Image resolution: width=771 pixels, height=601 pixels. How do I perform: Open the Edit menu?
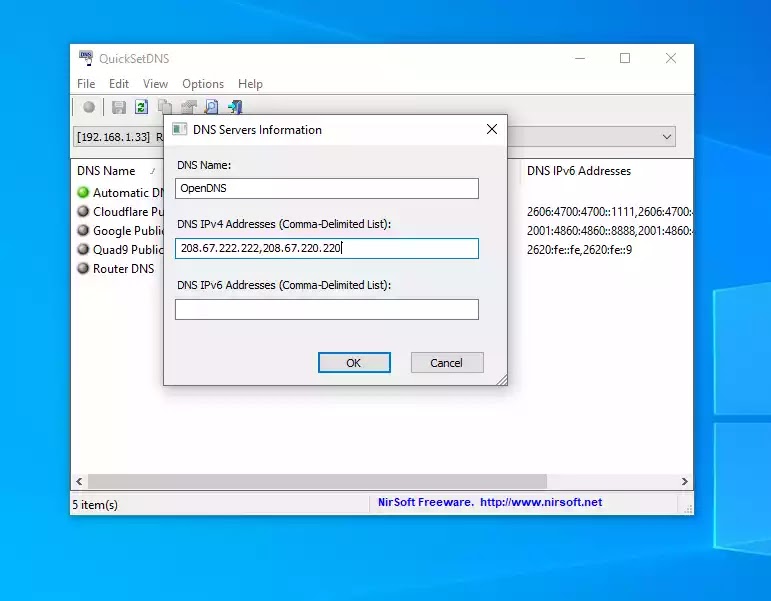(119, 84)
